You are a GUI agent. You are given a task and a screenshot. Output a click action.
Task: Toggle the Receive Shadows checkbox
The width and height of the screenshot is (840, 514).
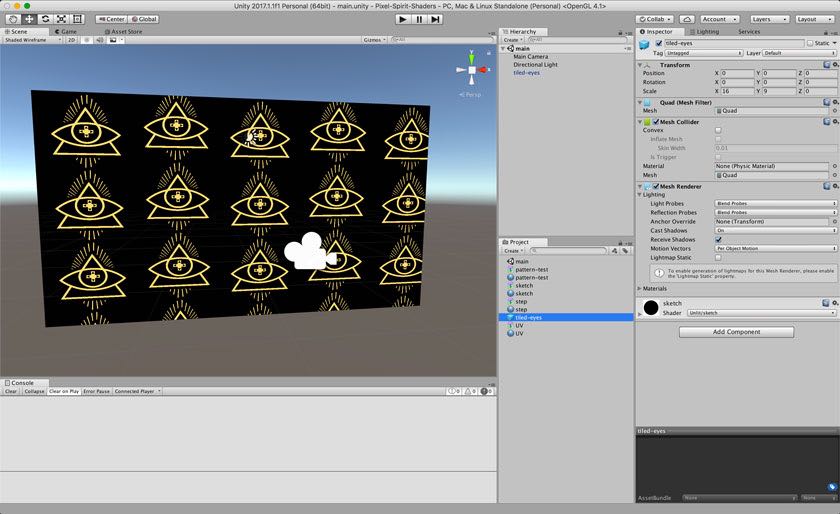[718, 240]
